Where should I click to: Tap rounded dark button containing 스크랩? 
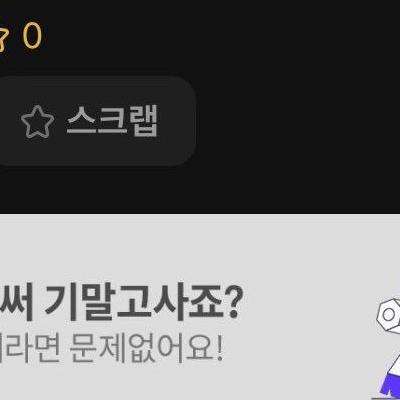tap(95, 121)
